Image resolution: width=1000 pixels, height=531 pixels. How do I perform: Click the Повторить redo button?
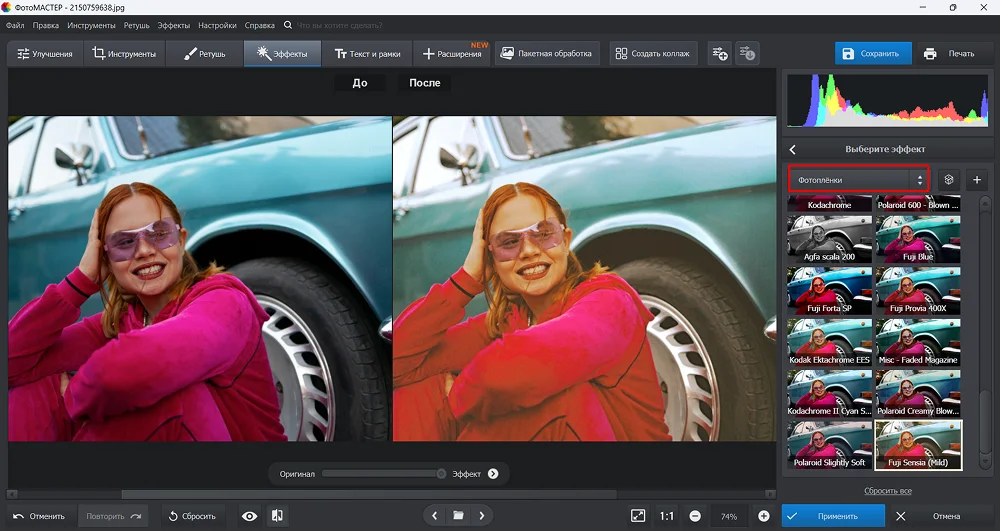(113, 516)
